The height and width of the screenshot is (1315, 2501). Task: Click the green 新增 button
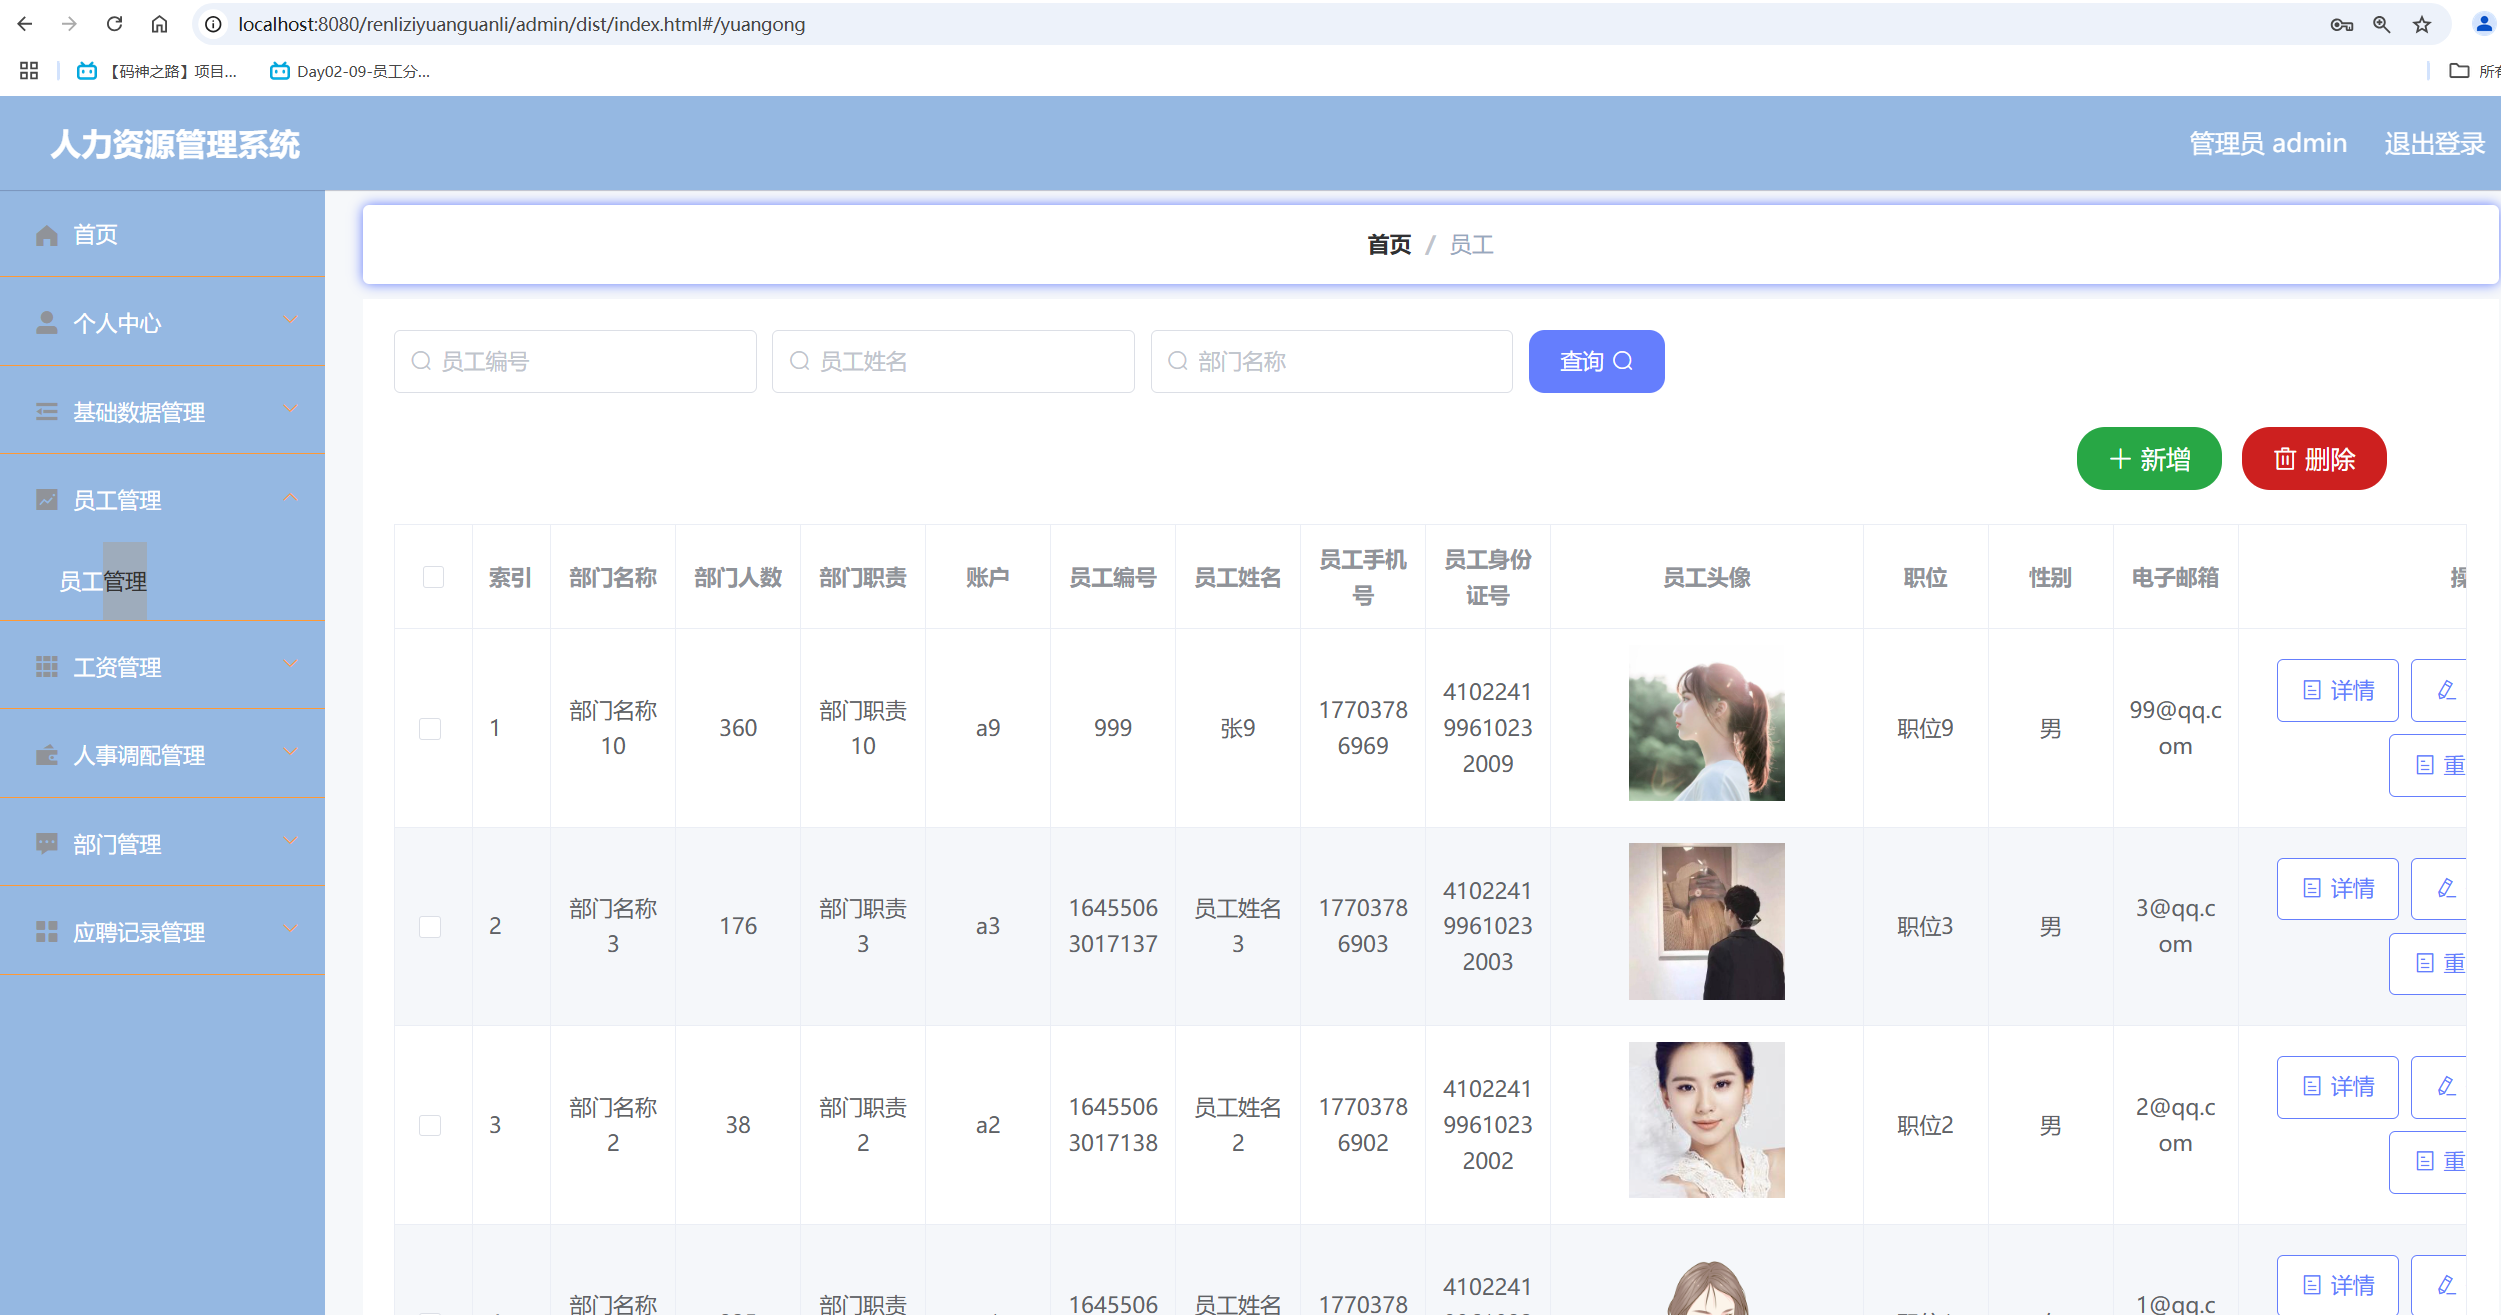coord(2149,459)
